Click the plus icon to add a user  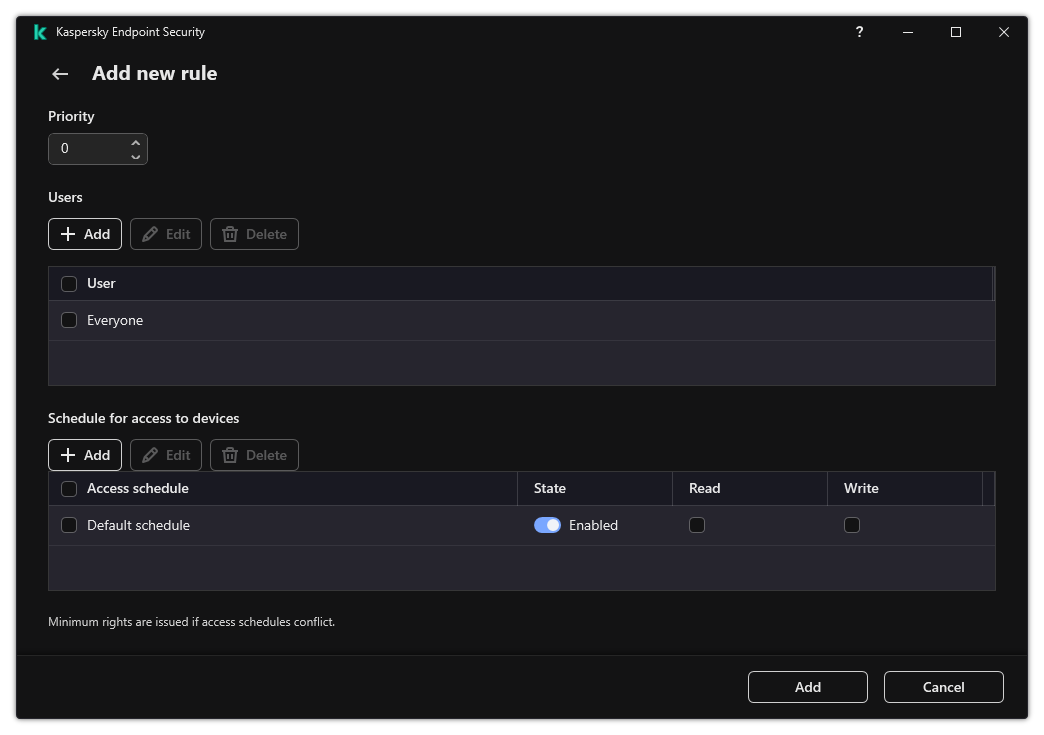click(x=69, y=233)
